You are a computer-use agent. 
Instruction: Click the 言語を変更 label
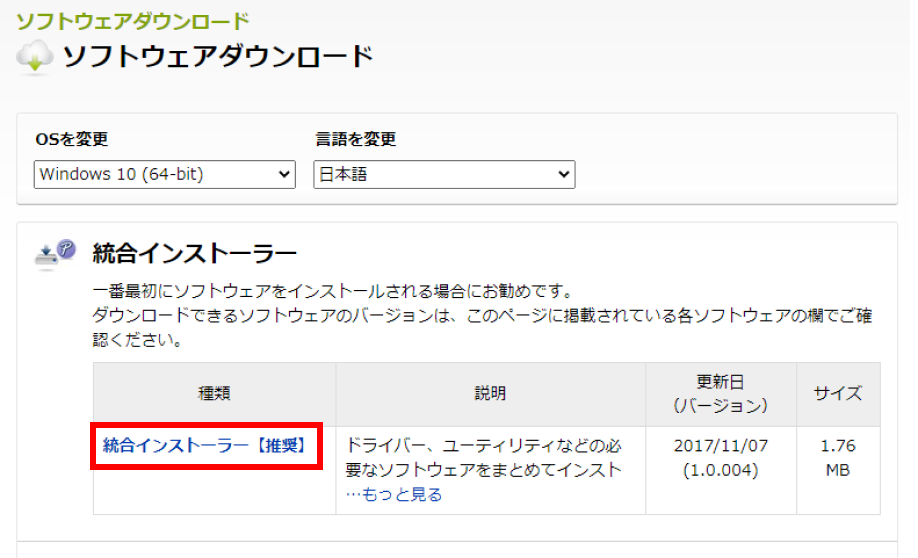click(355, 139)
